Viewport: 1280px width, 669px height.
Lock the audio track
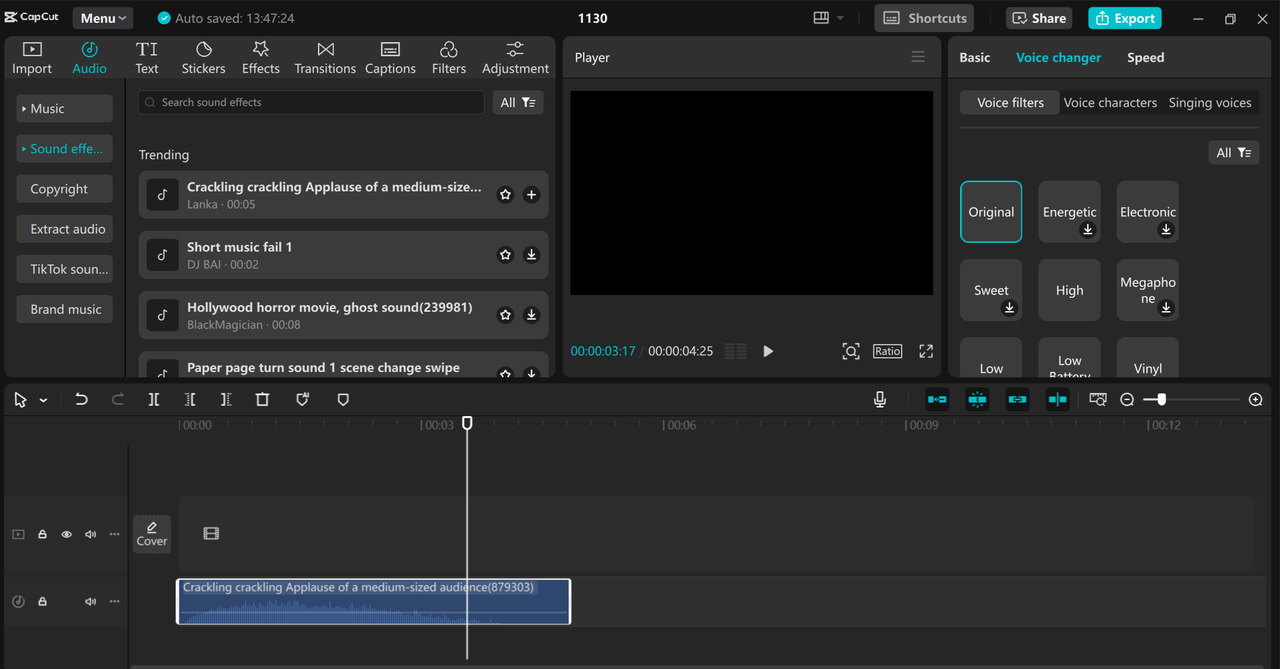tap(42, 601)
